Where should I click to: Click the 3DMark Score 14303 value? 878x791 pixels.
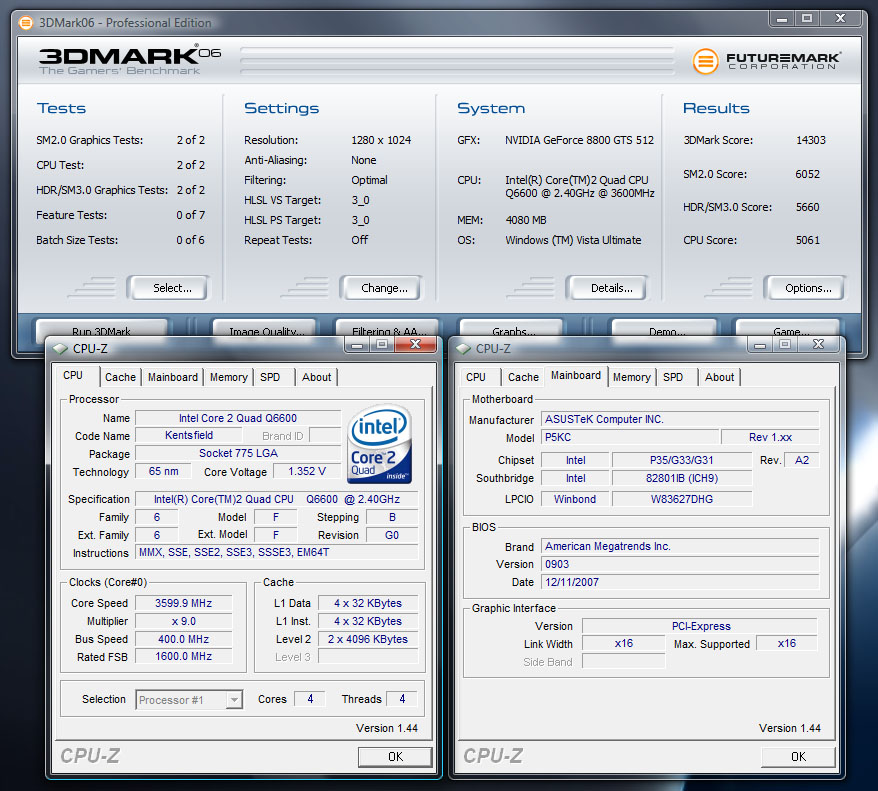coord(811,140)
